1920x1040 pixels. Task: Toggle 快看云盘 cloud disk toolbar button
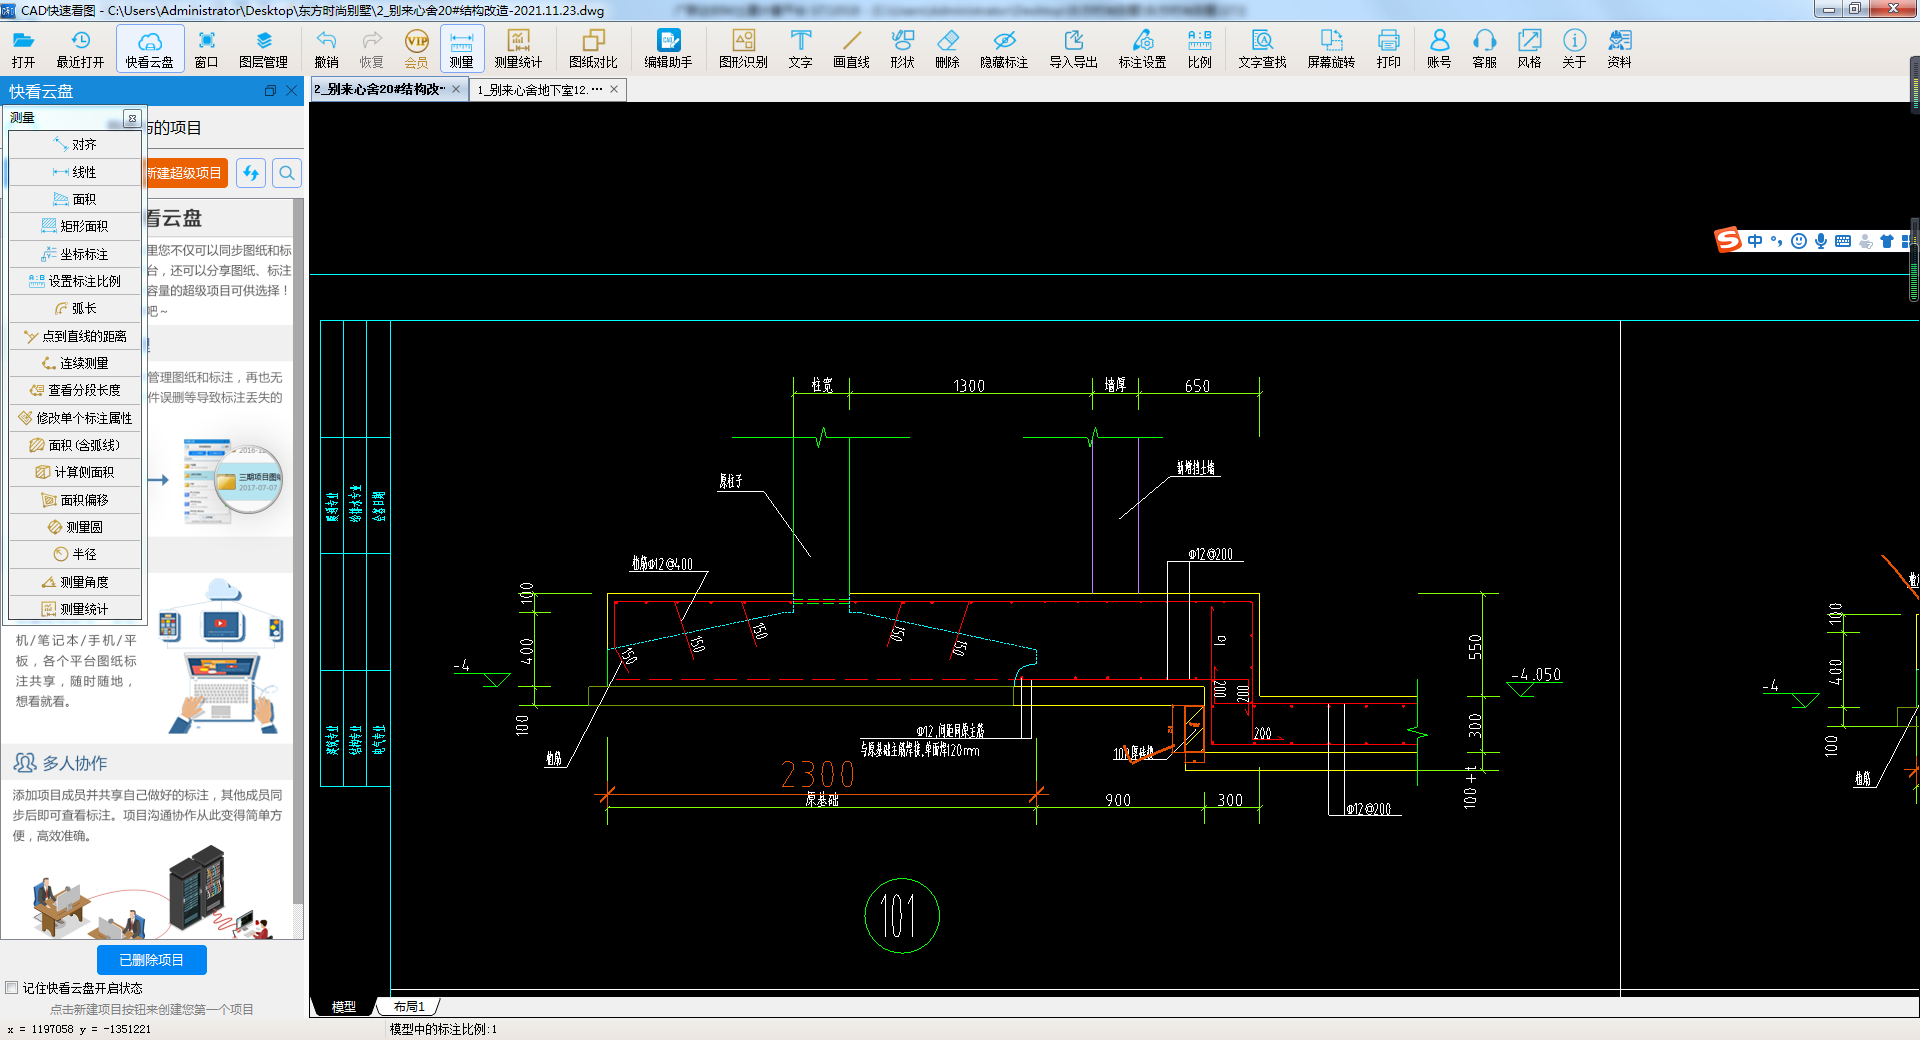[150, 48]
